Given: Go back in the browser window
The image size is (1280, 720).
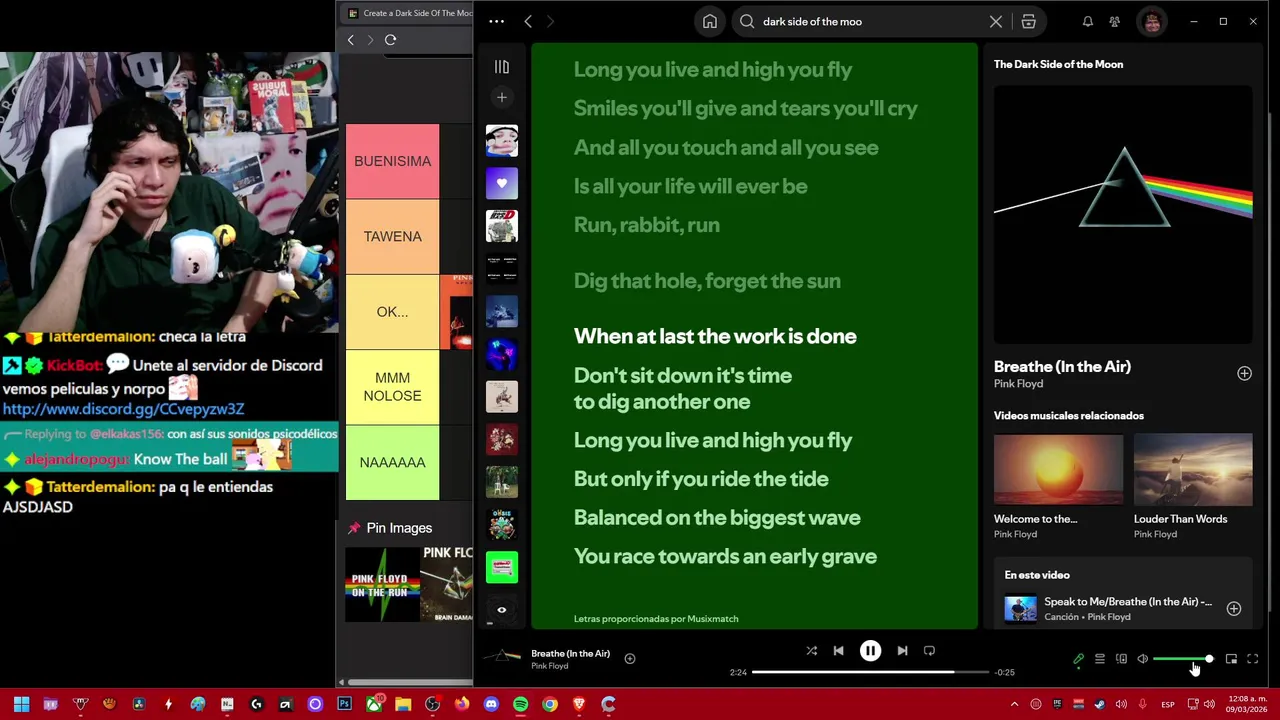Looking at the screenshot, I should (350, 40).
